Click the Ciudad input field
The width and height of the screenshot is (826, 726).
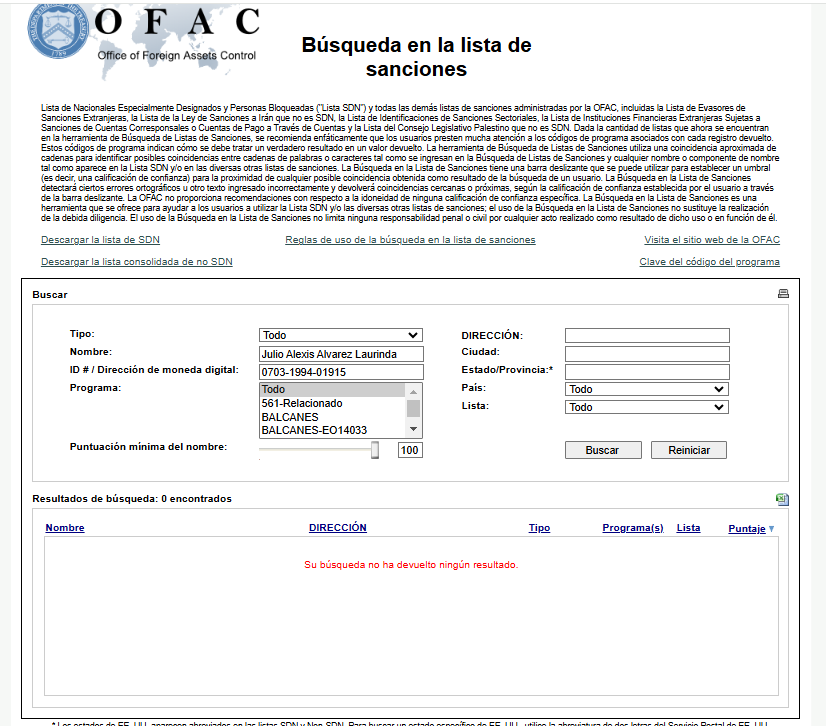[x=646, y=354]
